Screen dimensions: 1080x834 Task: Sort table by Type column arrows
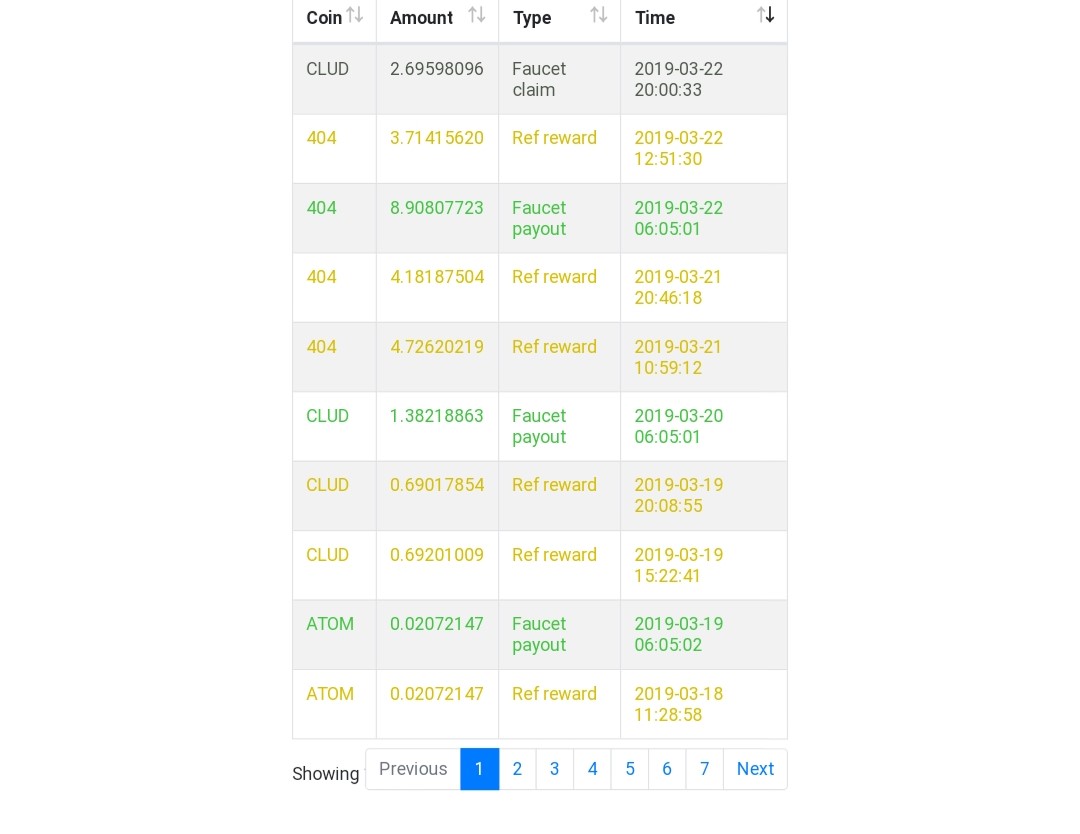click(x=599, y=14)
